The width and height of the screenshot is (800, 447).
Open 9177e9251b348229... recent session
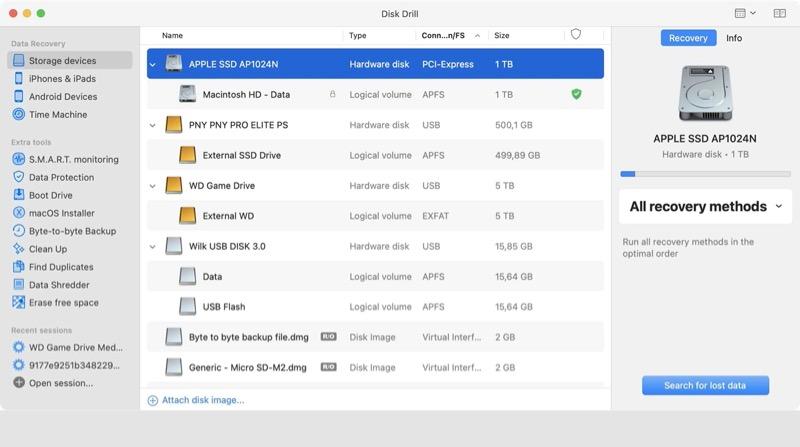point(74,365)
